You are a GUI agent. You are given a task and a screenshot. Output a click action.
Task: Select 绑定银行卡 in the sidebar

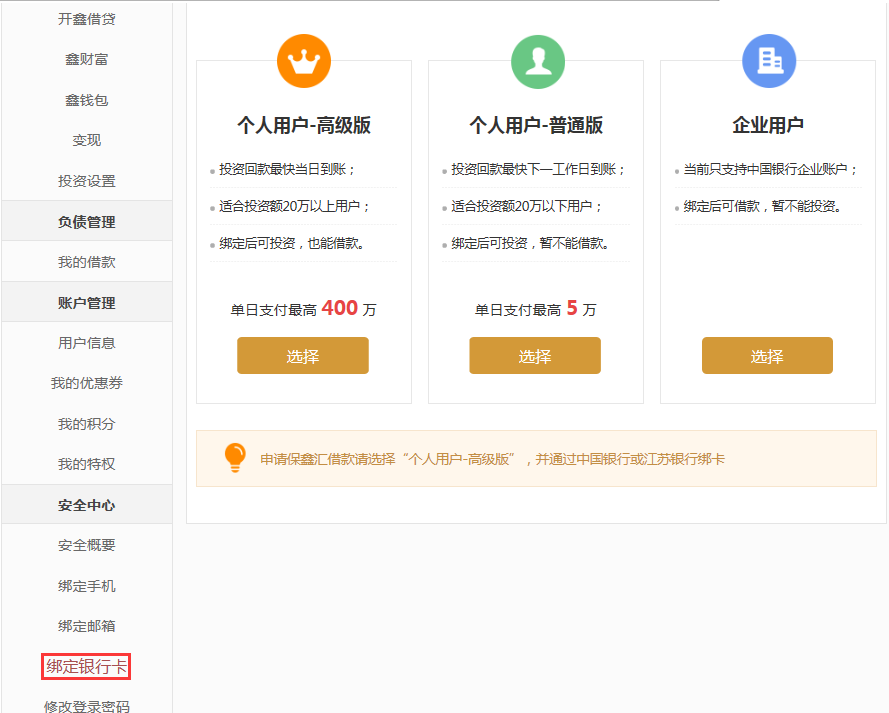[x=86, y=667]
